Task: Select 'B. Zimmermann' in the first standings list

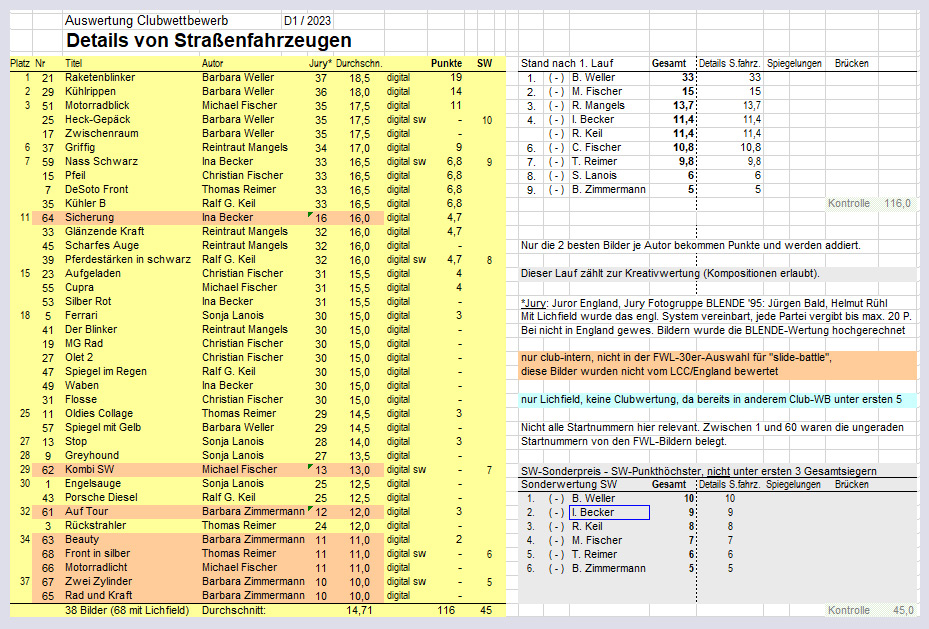Action: (608, 190)
